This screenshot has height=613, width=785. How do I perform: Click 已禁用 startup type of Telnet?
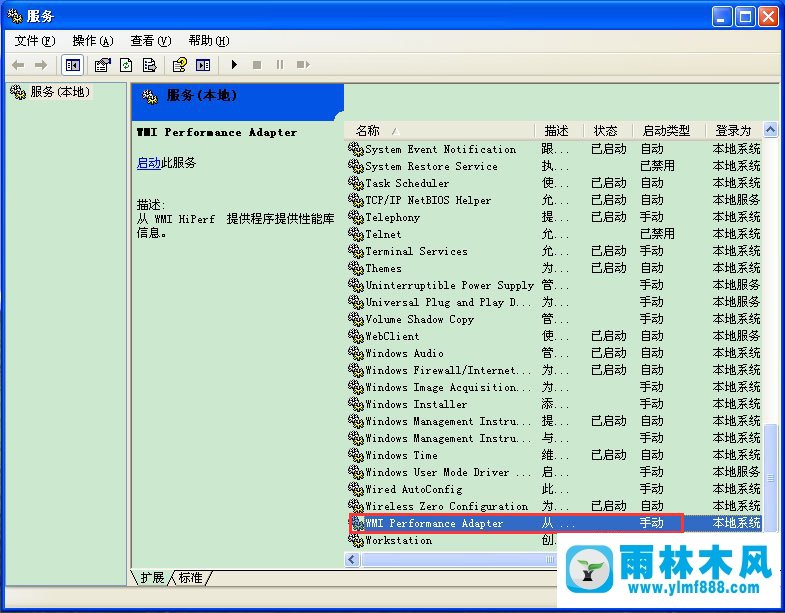tap(657, 234)
